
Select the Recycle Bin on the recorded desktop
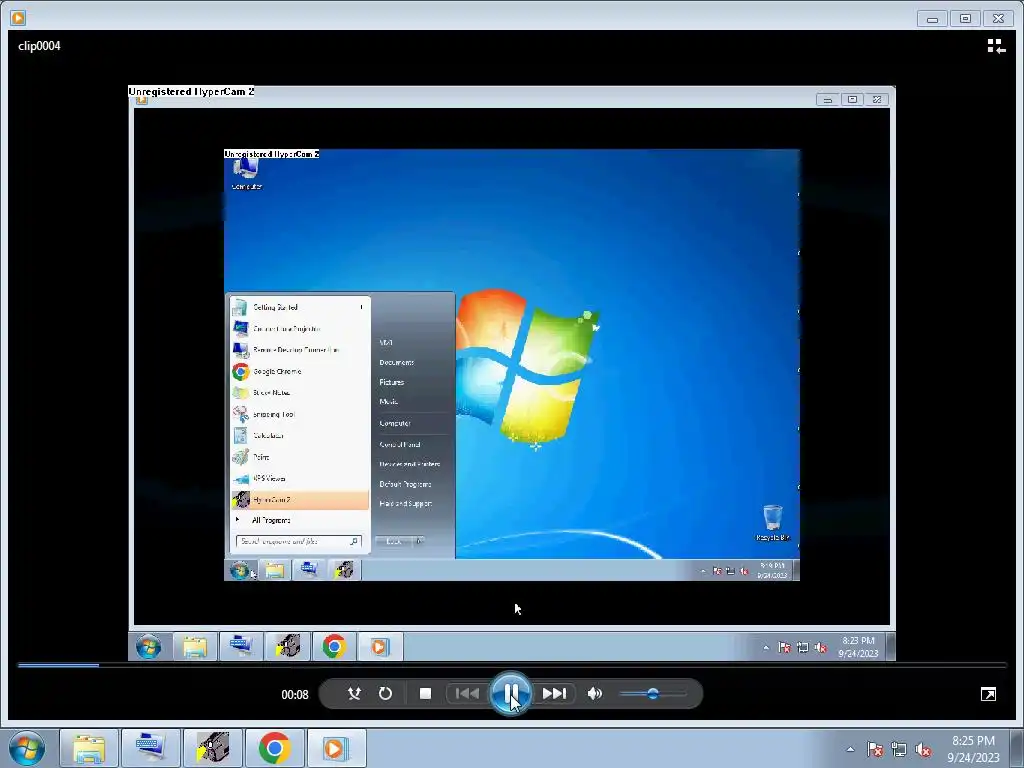coord(773,522)
